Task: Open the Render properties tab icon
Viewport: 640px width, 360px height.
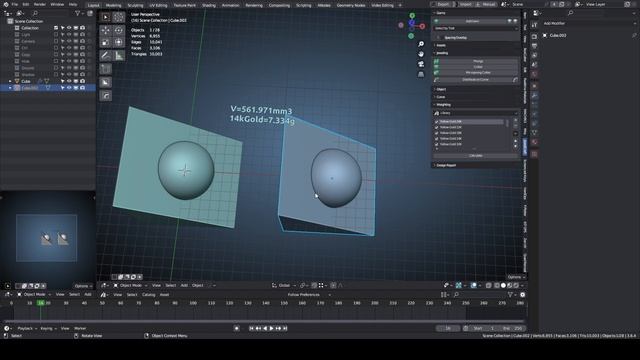Action: click(534, 37)
